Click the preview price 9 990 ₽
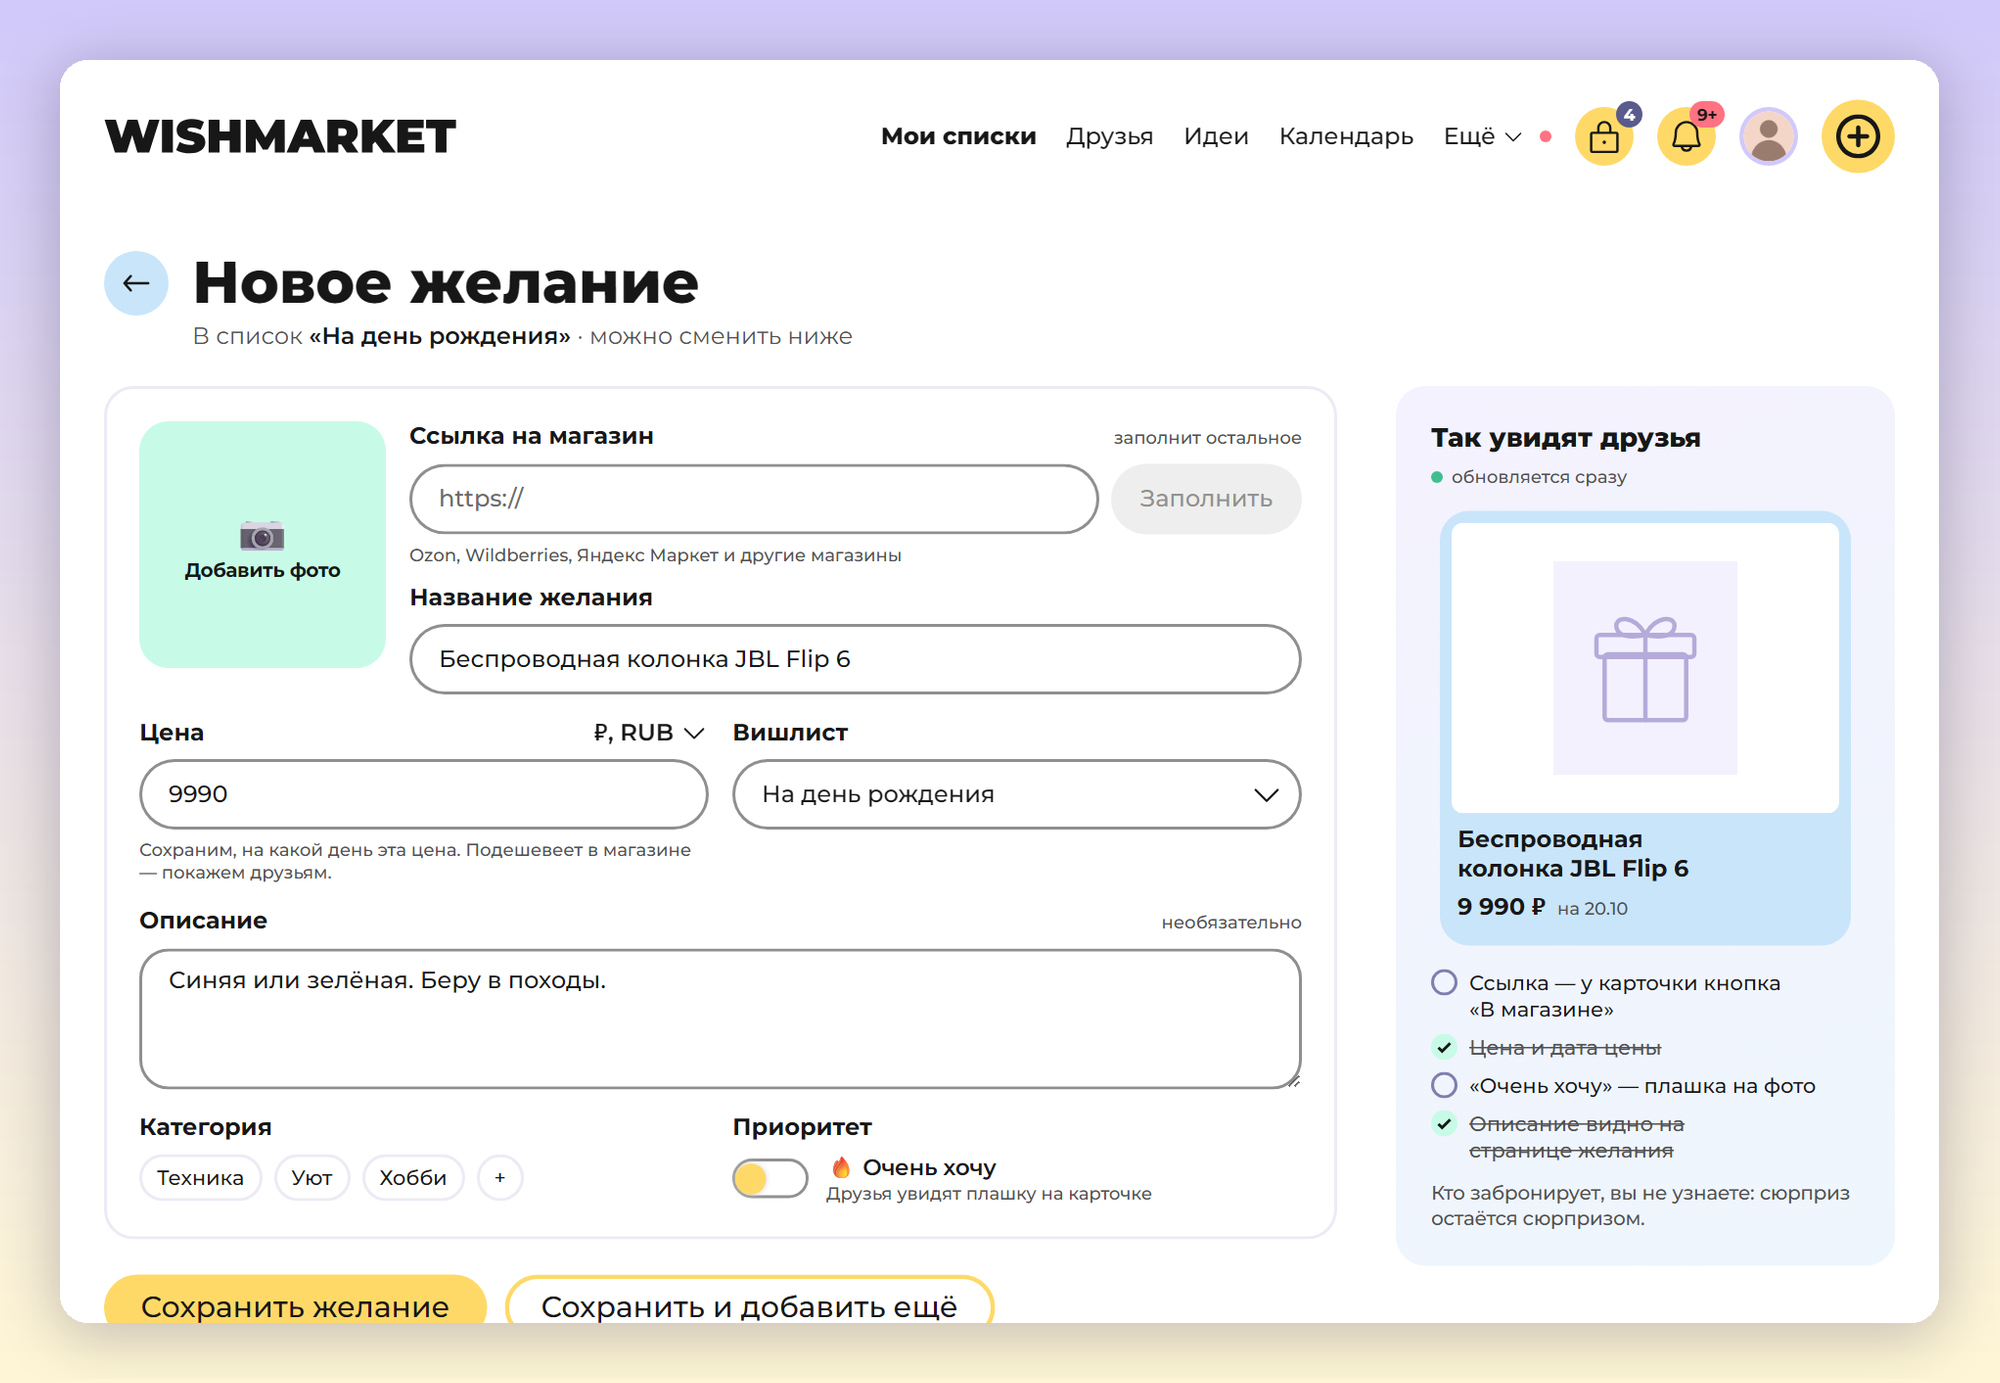2000x1383 pixels. click(x=1501, y=907)
